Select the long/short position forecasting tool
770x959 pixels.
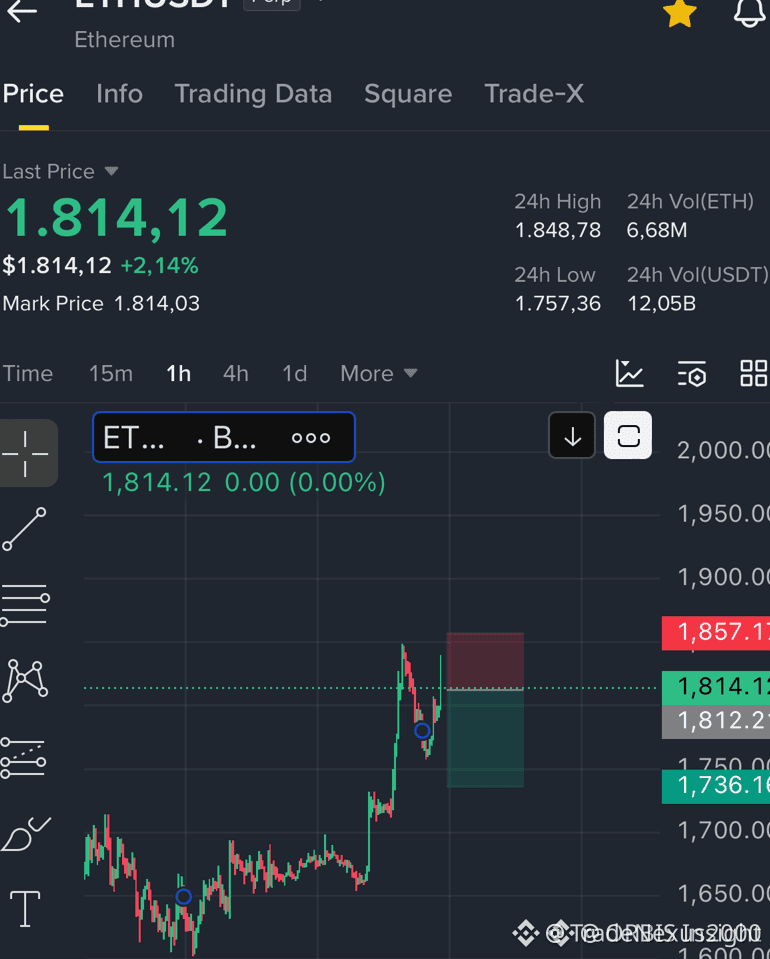pyautogui.click(x=23, y=758)
